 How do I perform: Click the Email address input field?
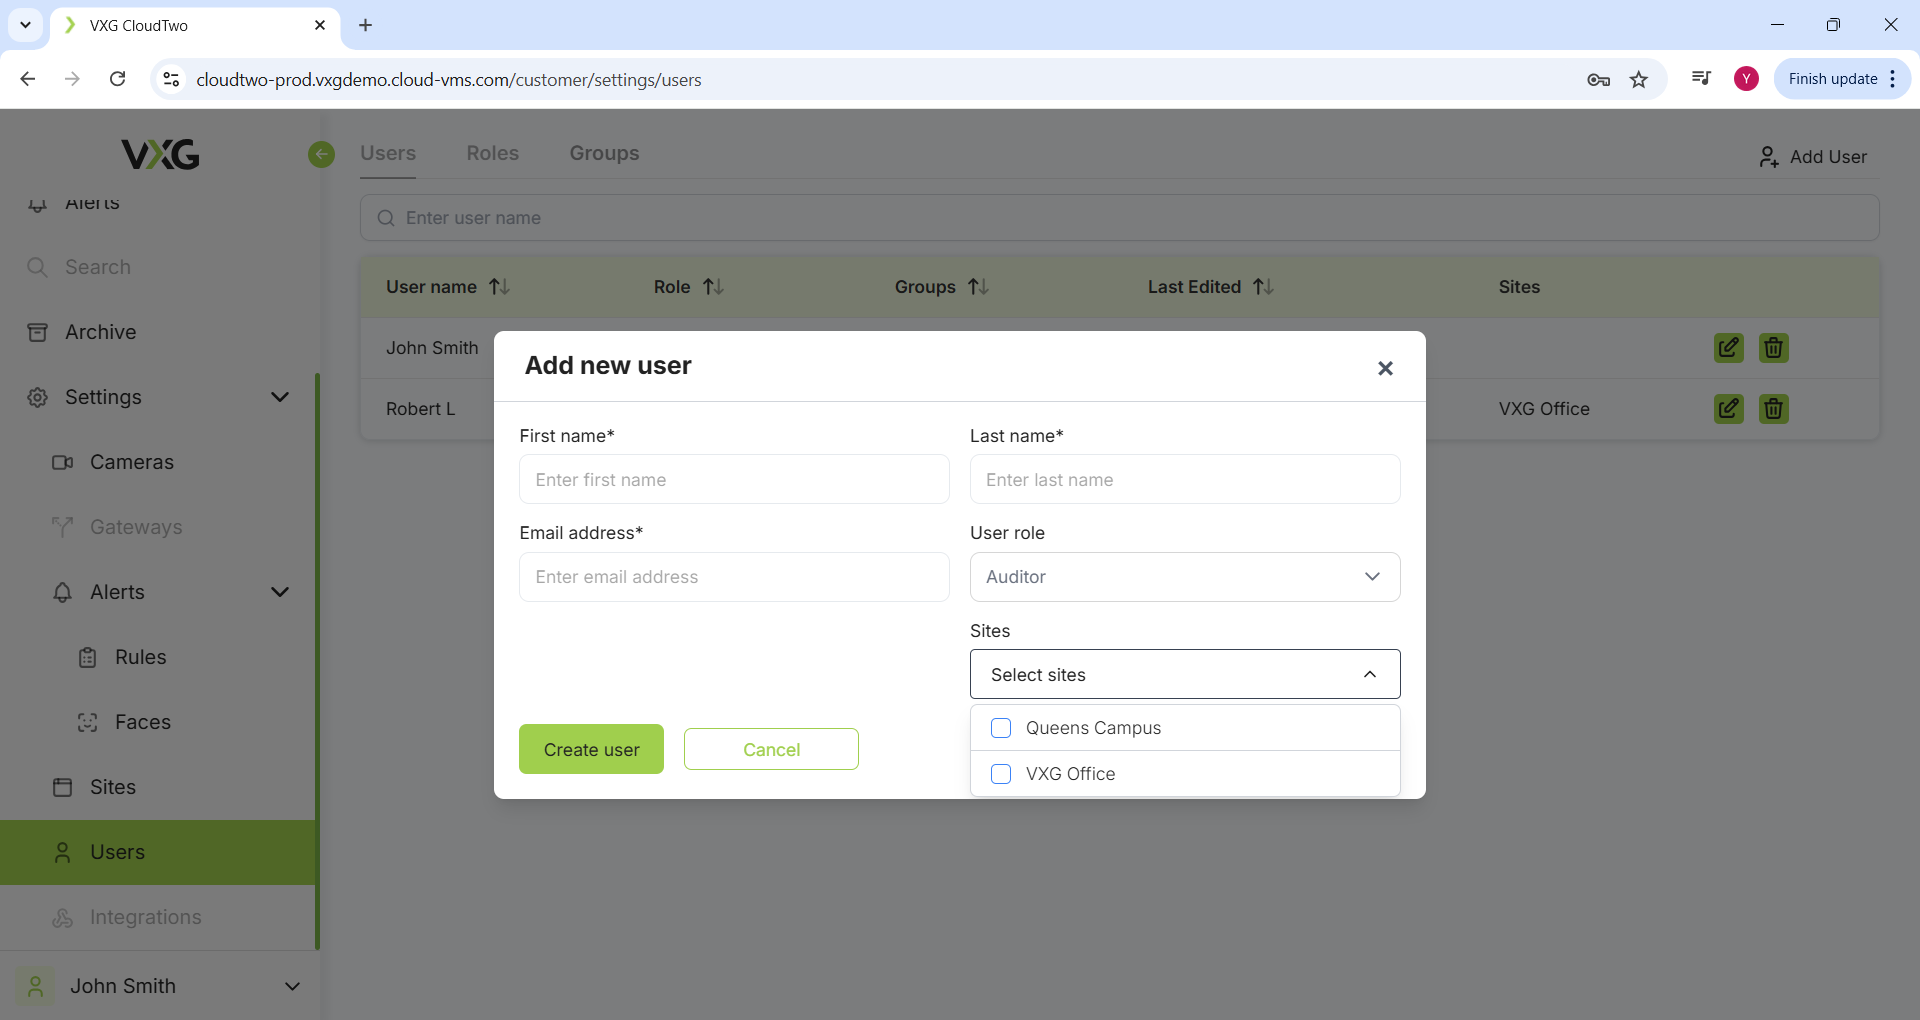pyautogui.click(x=733, y=577)
